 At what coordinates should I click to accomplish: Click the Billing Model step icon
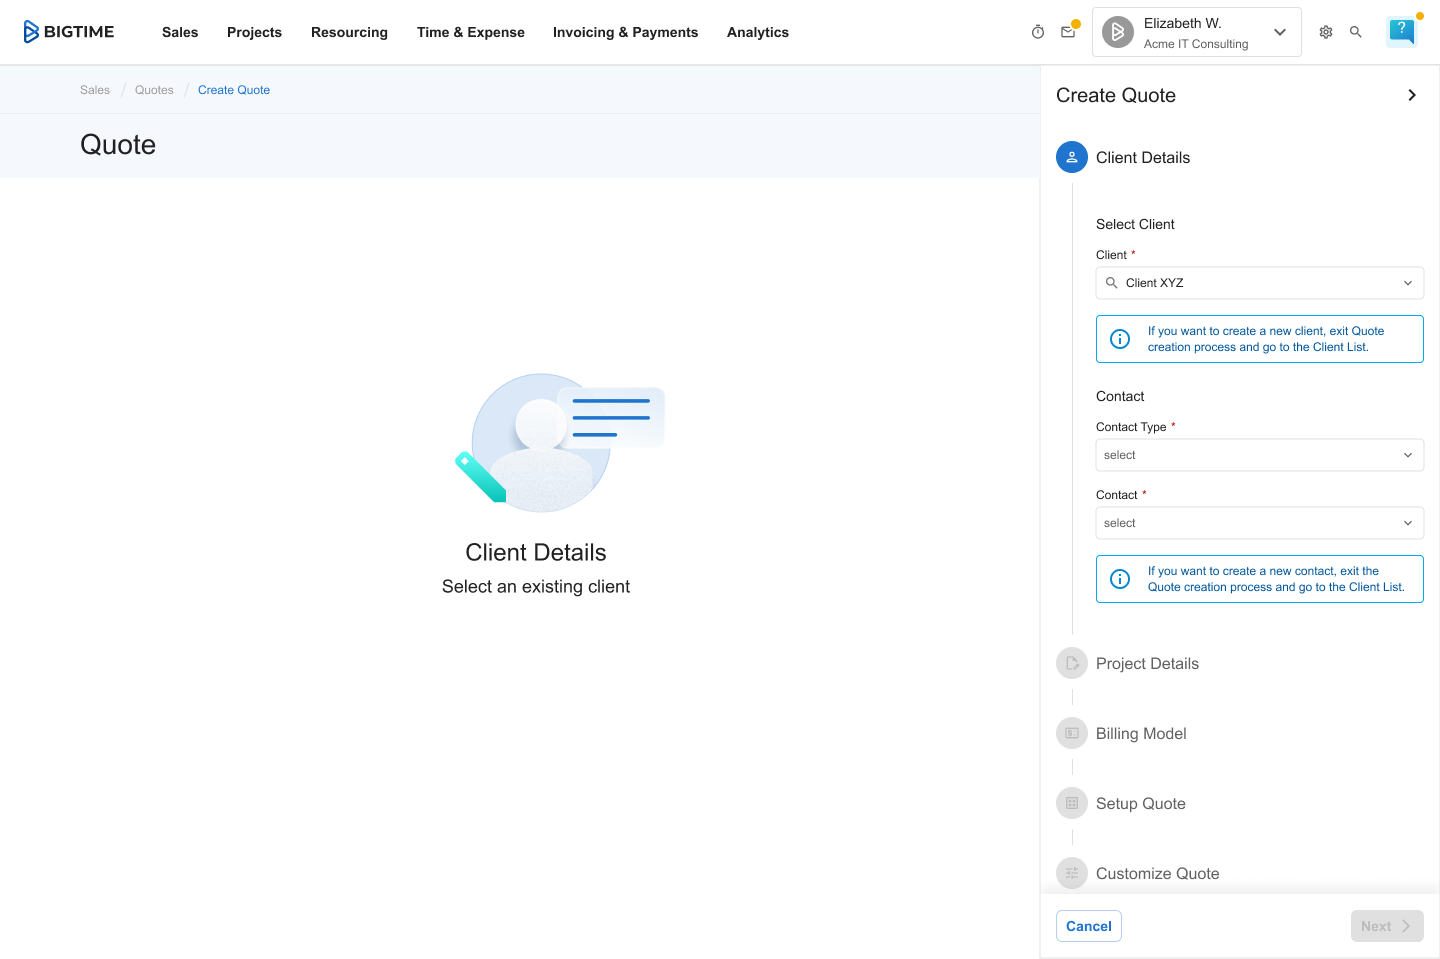tap(1072, 733)
